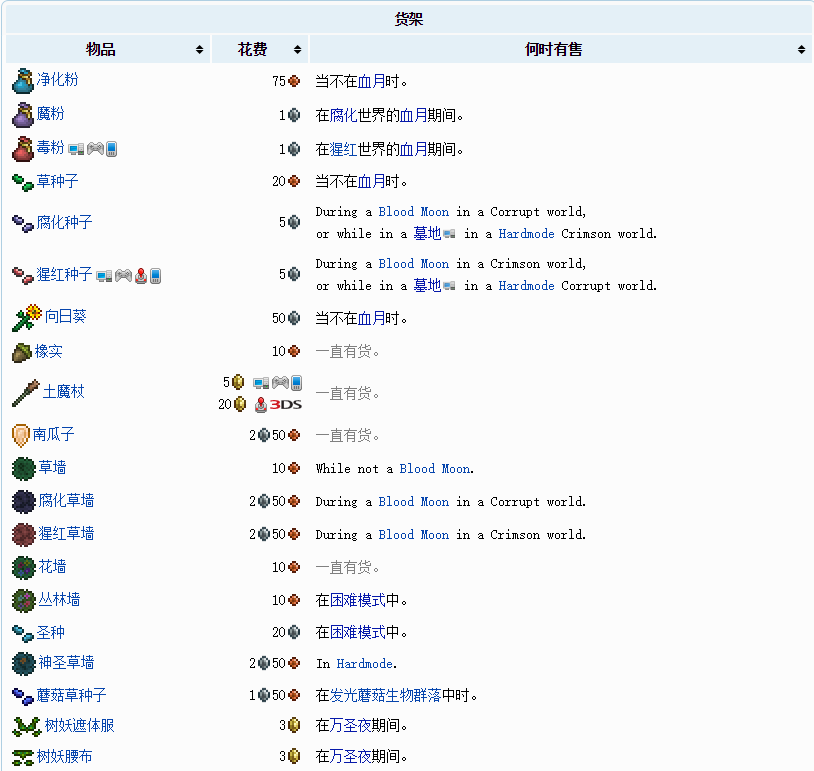The image size is (814, 771).
Task: Click the Dryad Coverings (树妖遮体服) icon
Action: tap(26, 726)
